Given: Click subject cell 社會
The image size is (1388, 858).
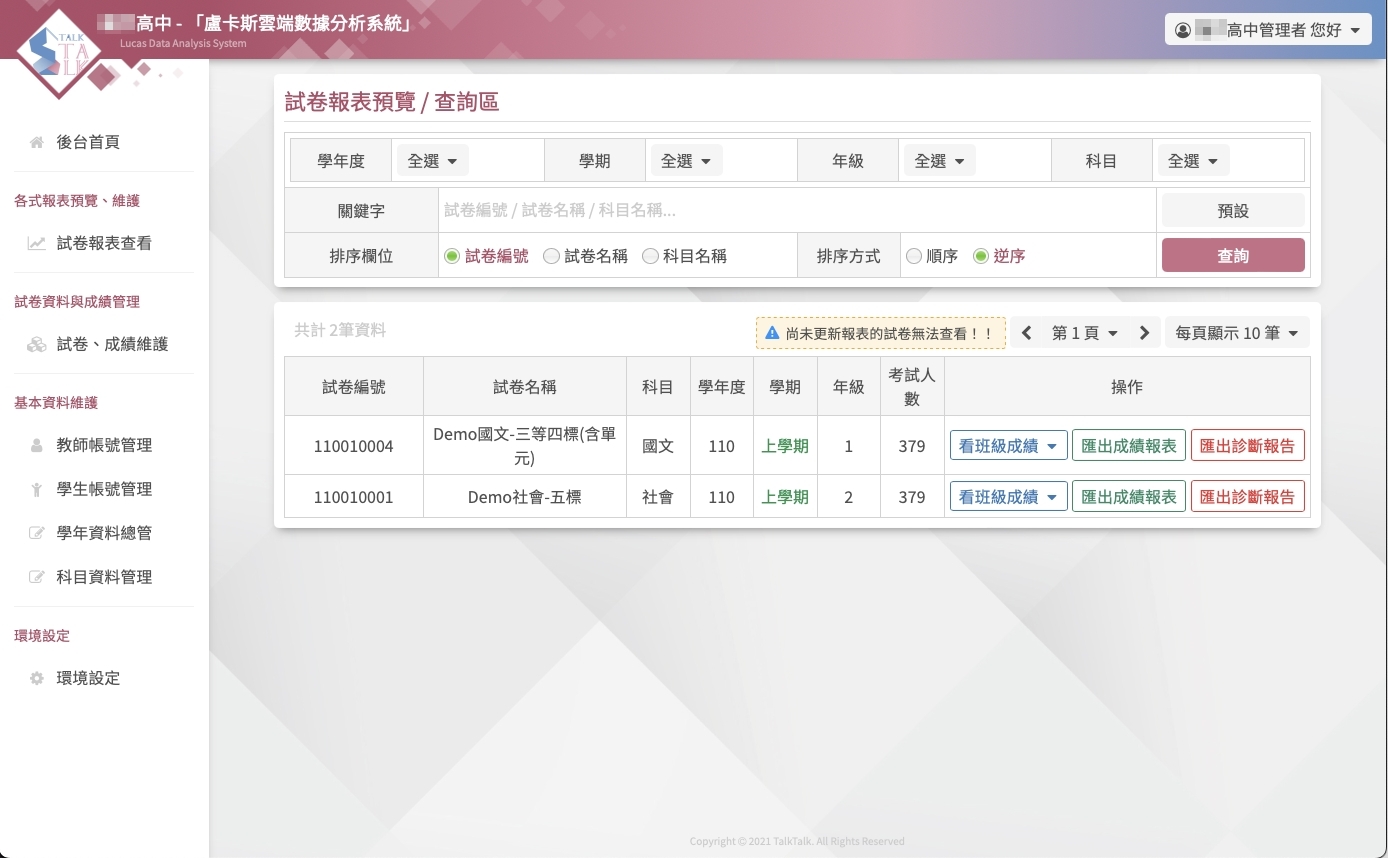Looking at the screenshot, I should [658, 497].
